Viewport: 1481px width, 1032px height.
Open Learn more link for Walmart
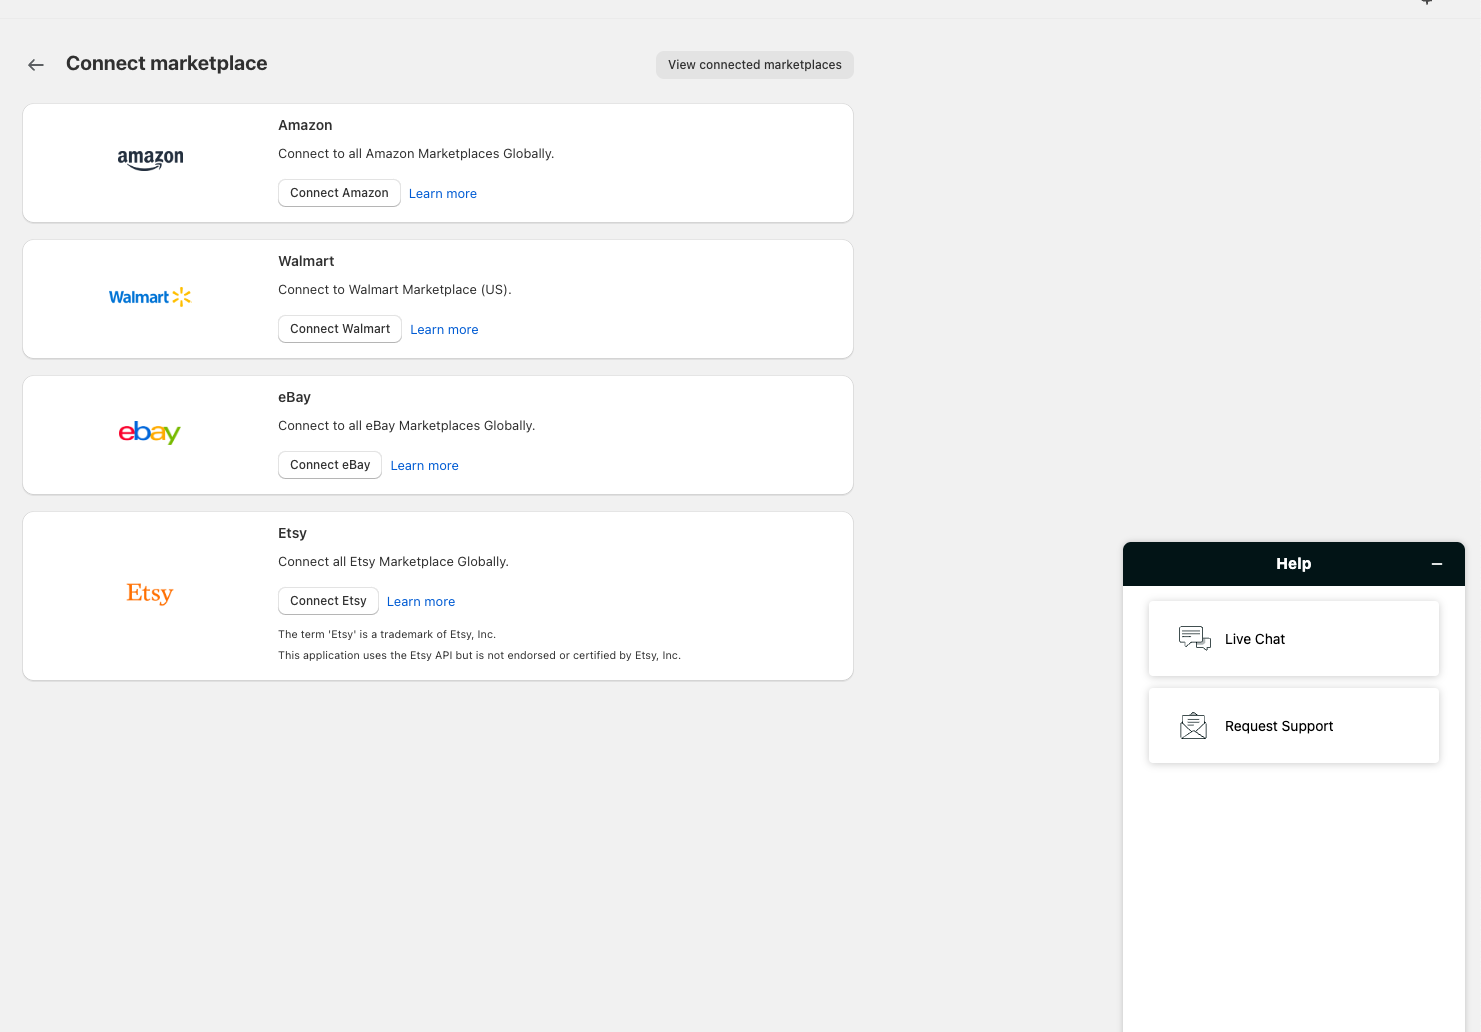tap(444, 330)
